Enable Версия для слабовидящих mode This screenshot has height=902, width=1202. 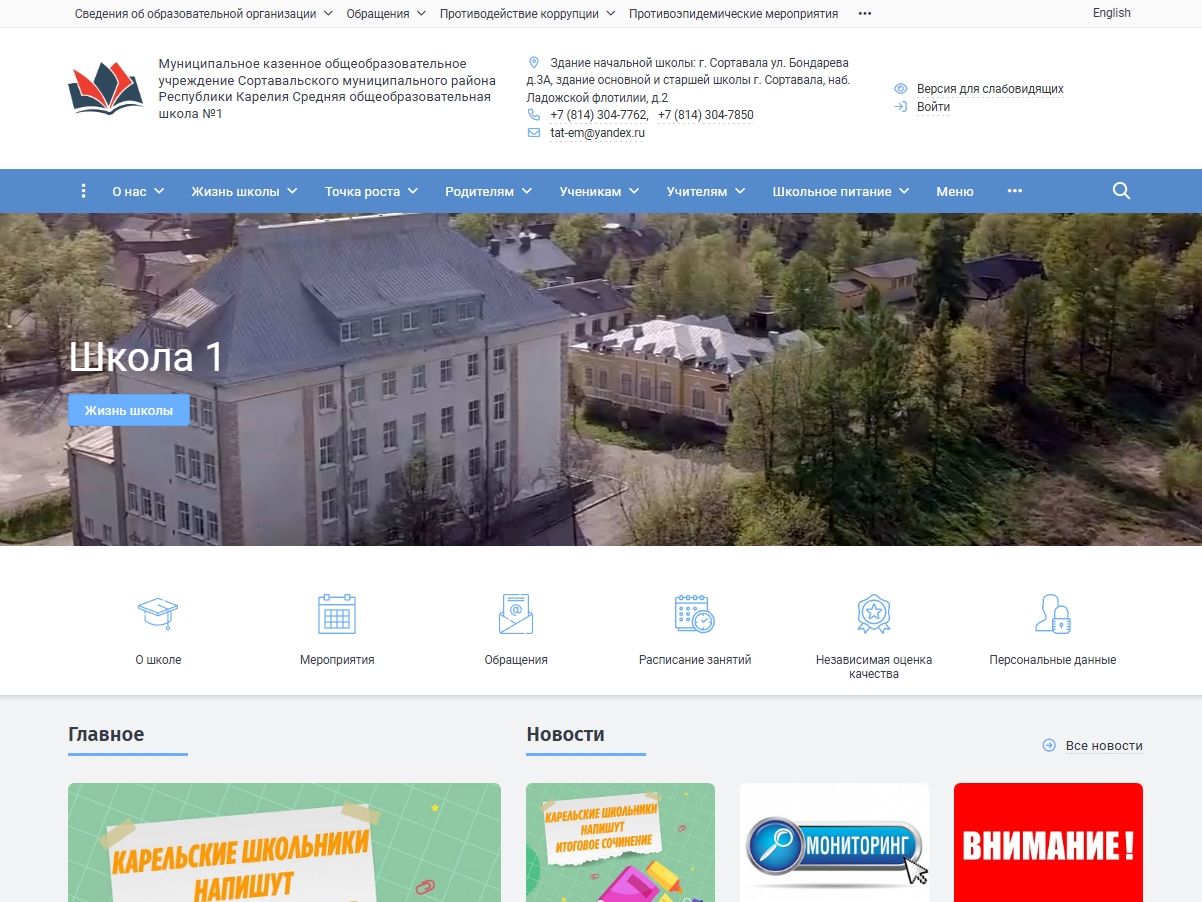[991, 88]
